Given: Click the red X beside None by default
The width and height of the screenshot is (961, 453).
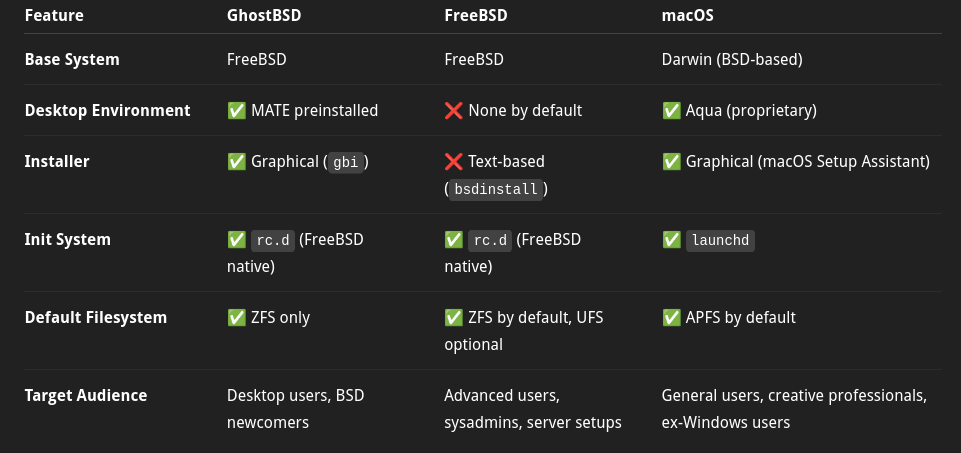Looking at the screenshot, I should (x=454, y=111).
